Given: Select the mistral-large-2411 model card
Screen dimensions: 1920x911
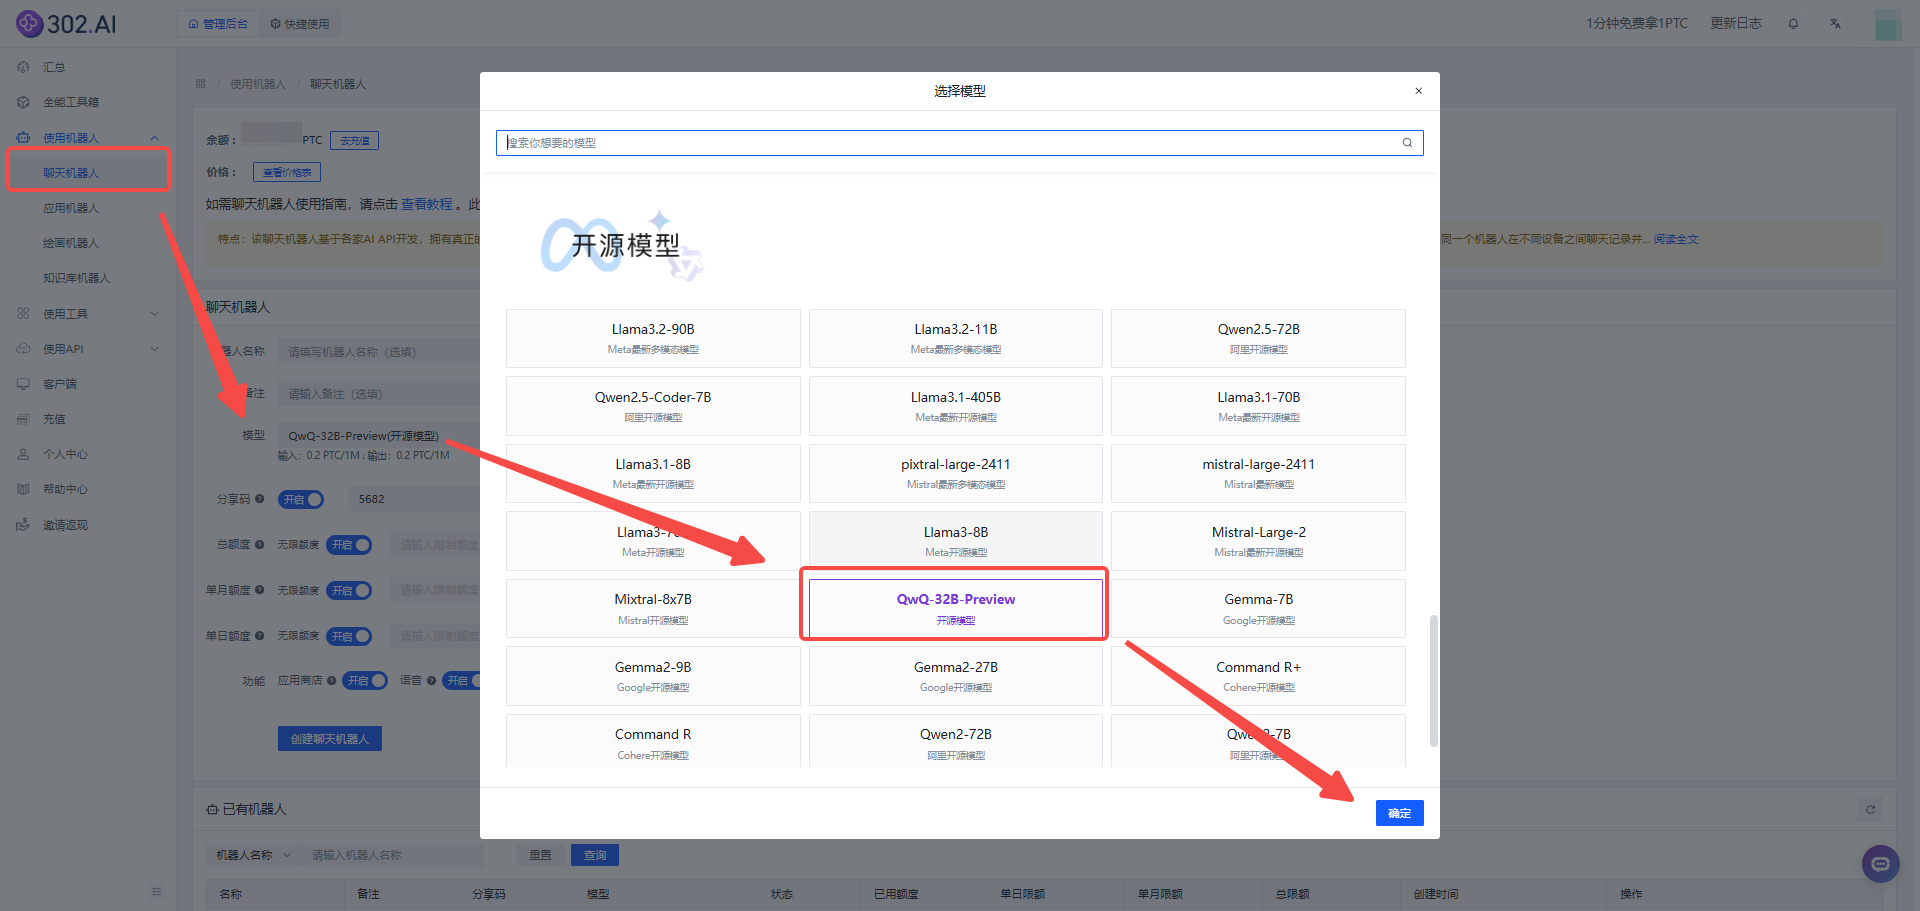Looking at the screenshot, I should coord(1258,473).
